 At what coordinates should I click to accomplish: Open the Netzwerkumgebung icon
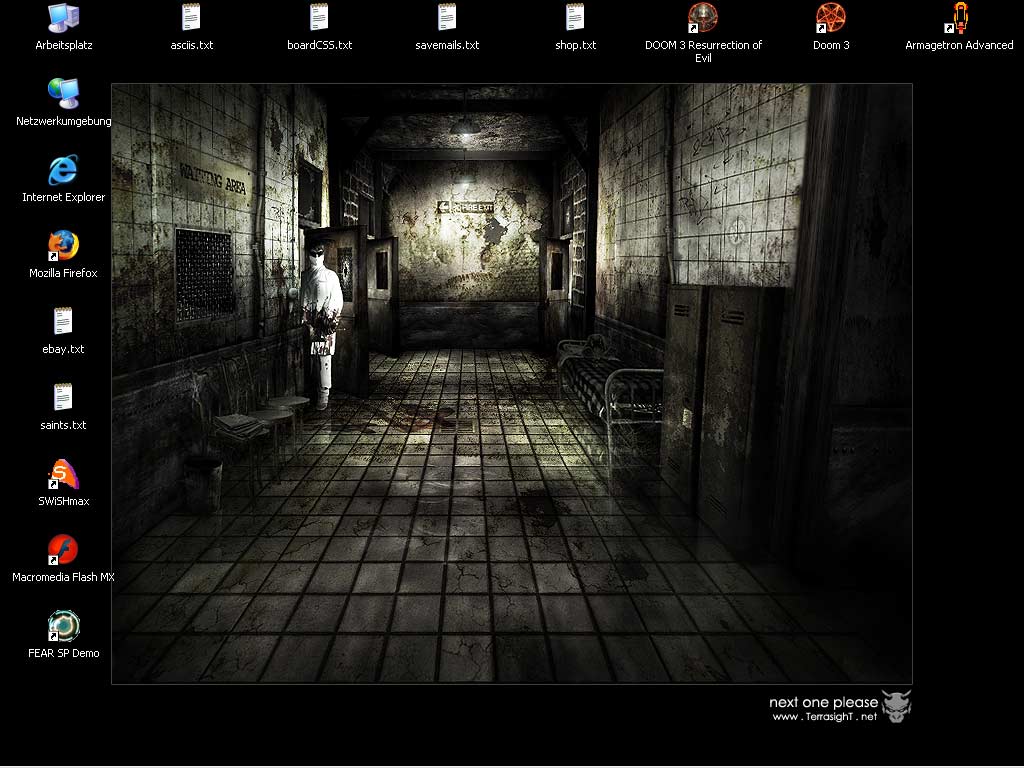(63, 93)
